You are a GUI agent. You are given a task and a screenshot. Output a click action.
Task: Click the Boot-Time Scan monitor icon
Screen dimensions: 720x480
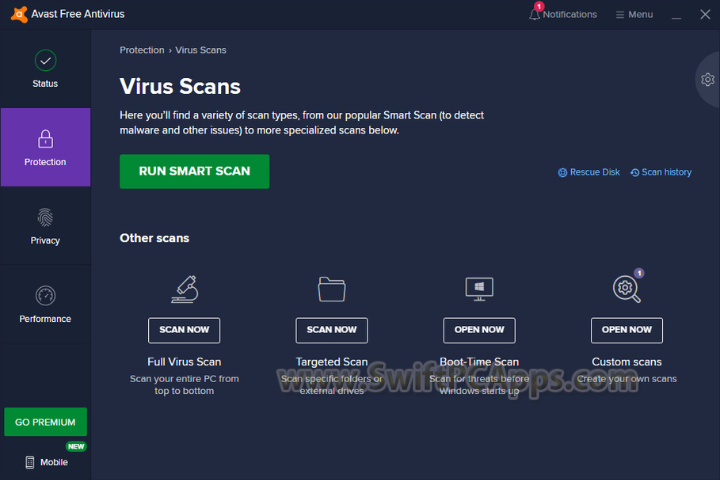479,289
